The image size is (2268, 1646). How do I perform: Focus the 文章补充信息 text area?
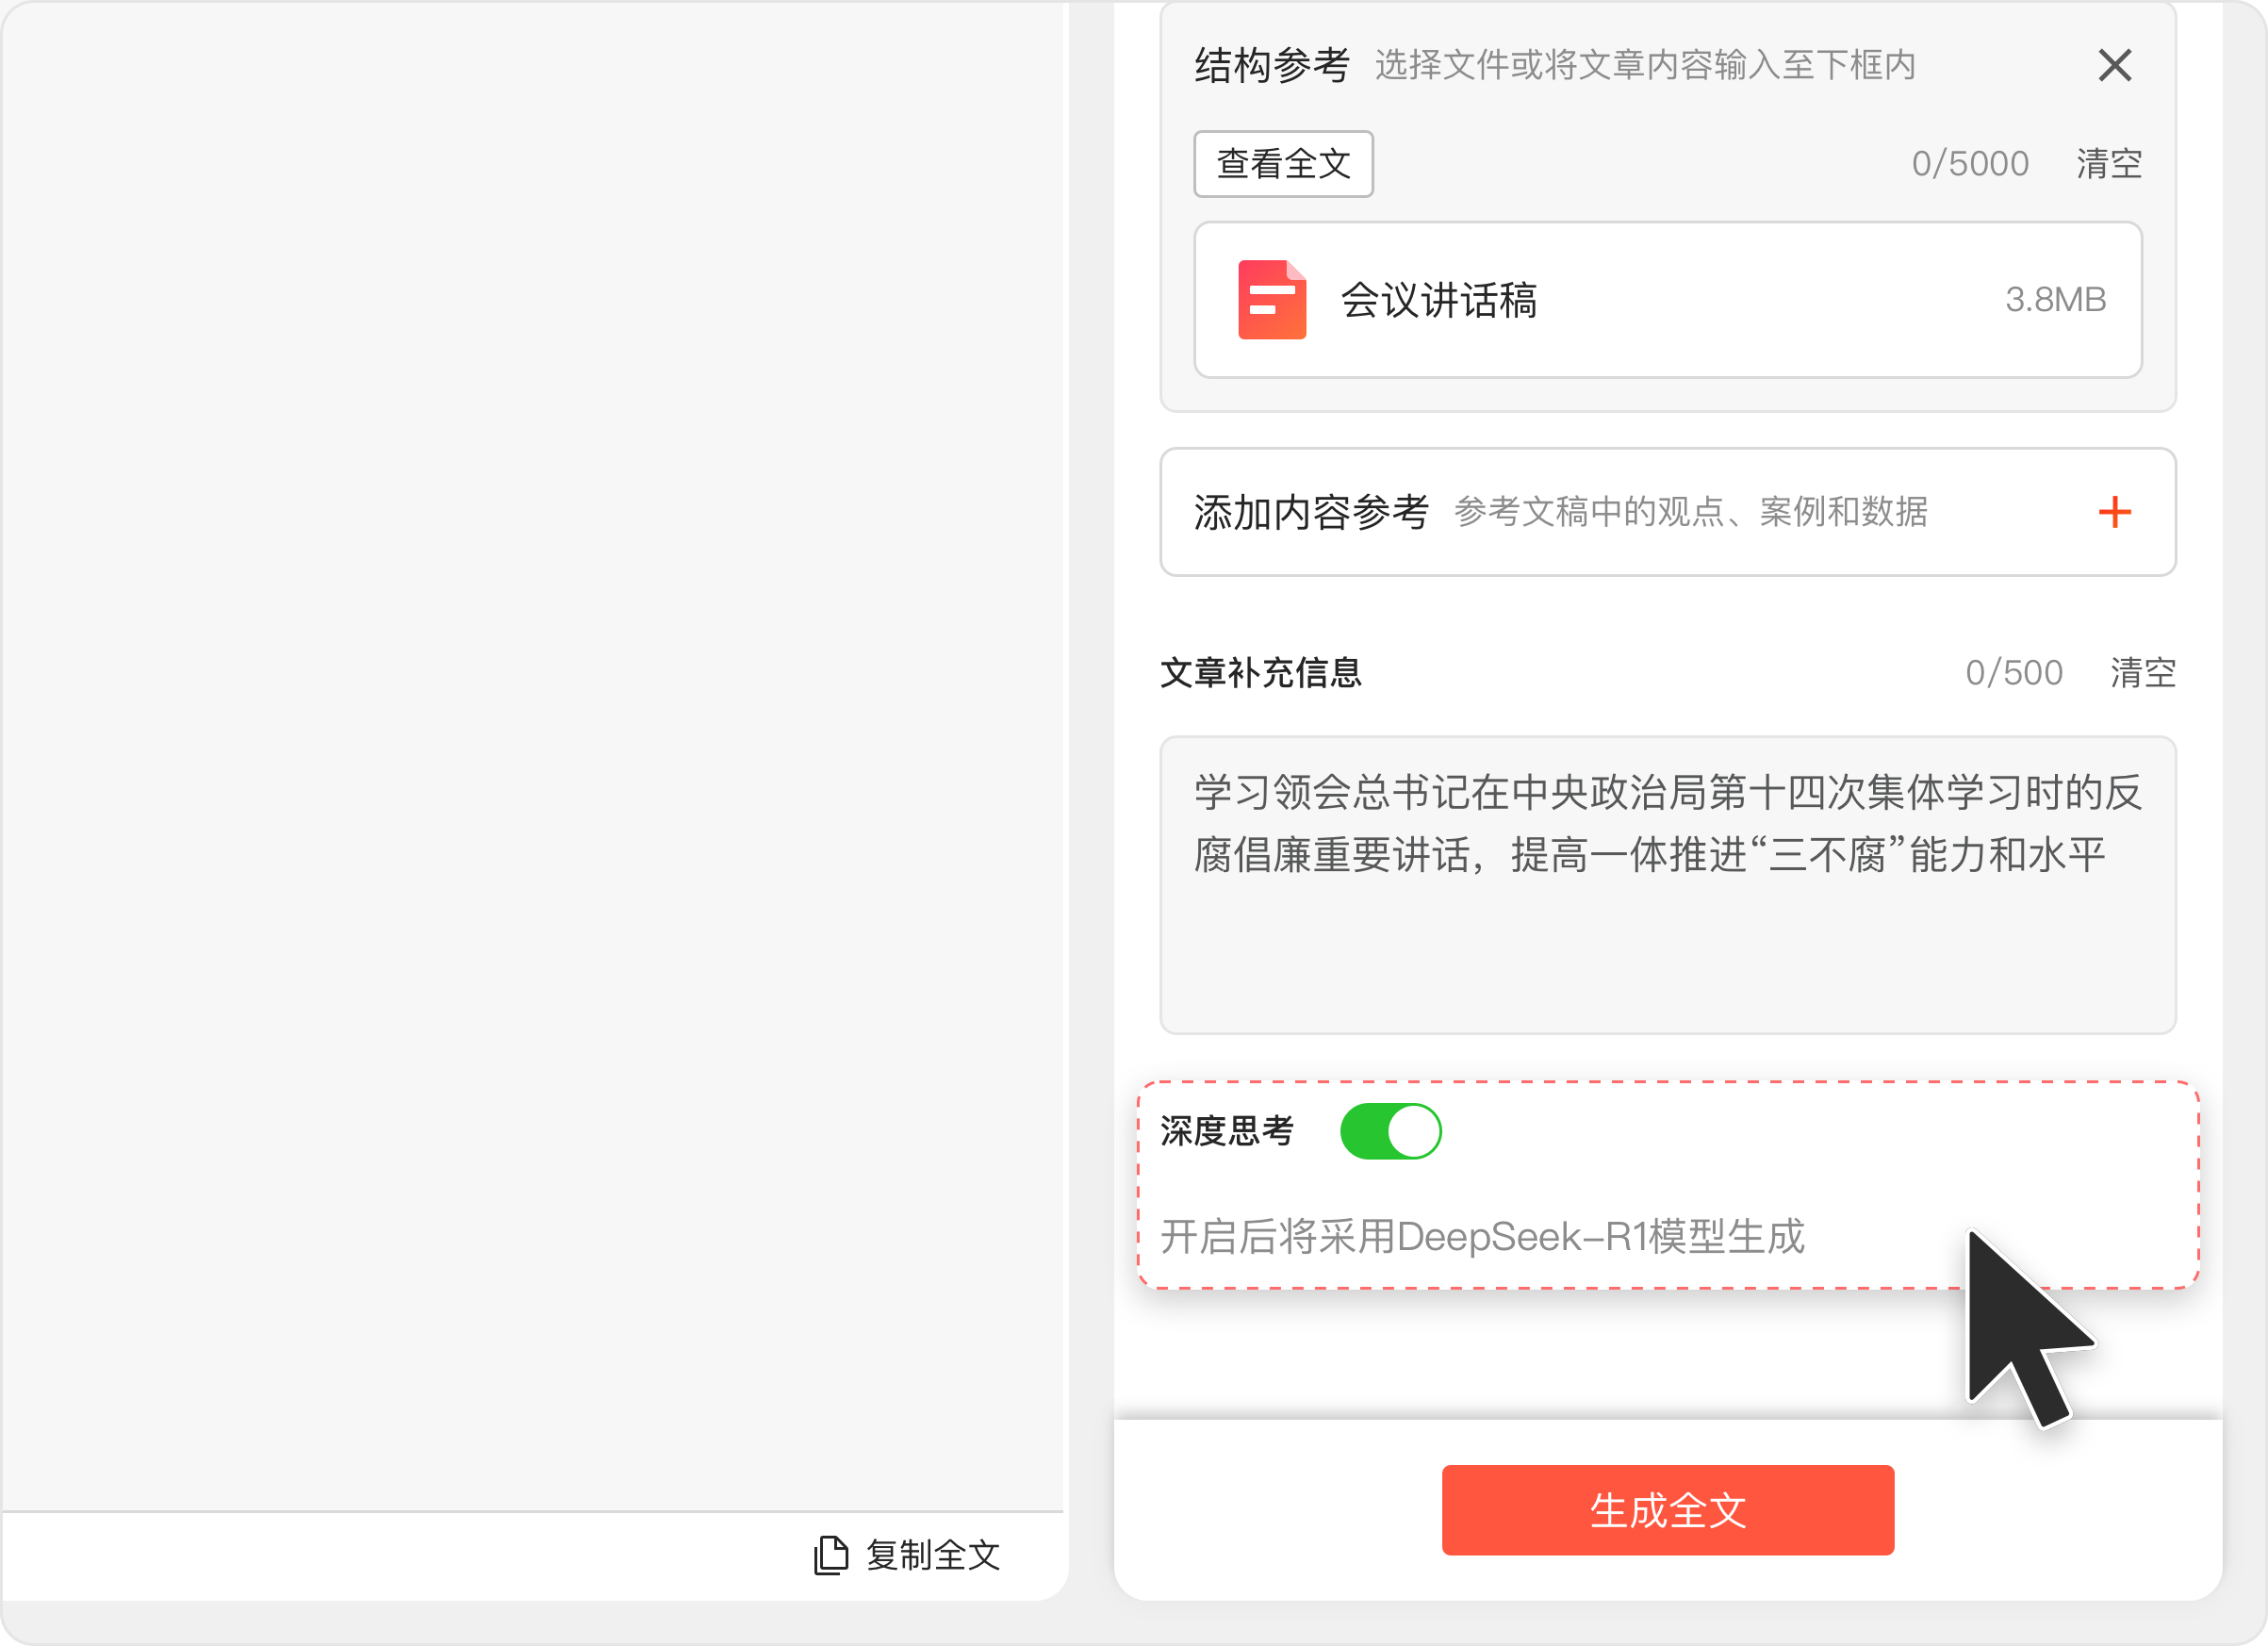click(x=1667, y=885)
